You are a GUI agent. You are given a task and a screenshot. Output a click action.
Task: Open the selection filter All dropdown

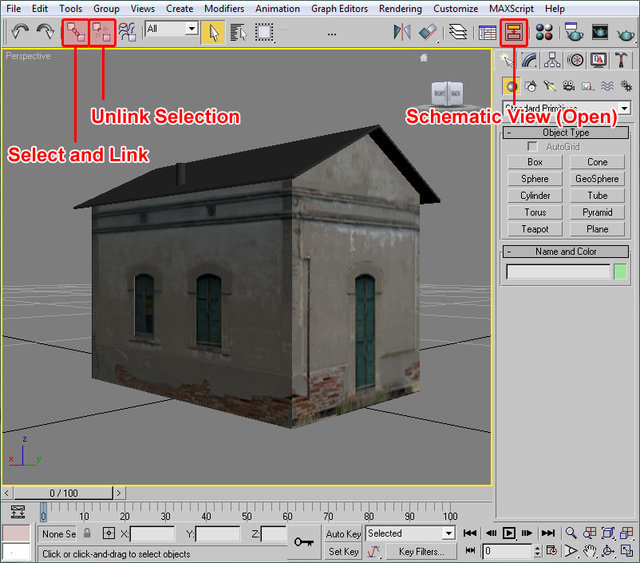click(171, 29)
